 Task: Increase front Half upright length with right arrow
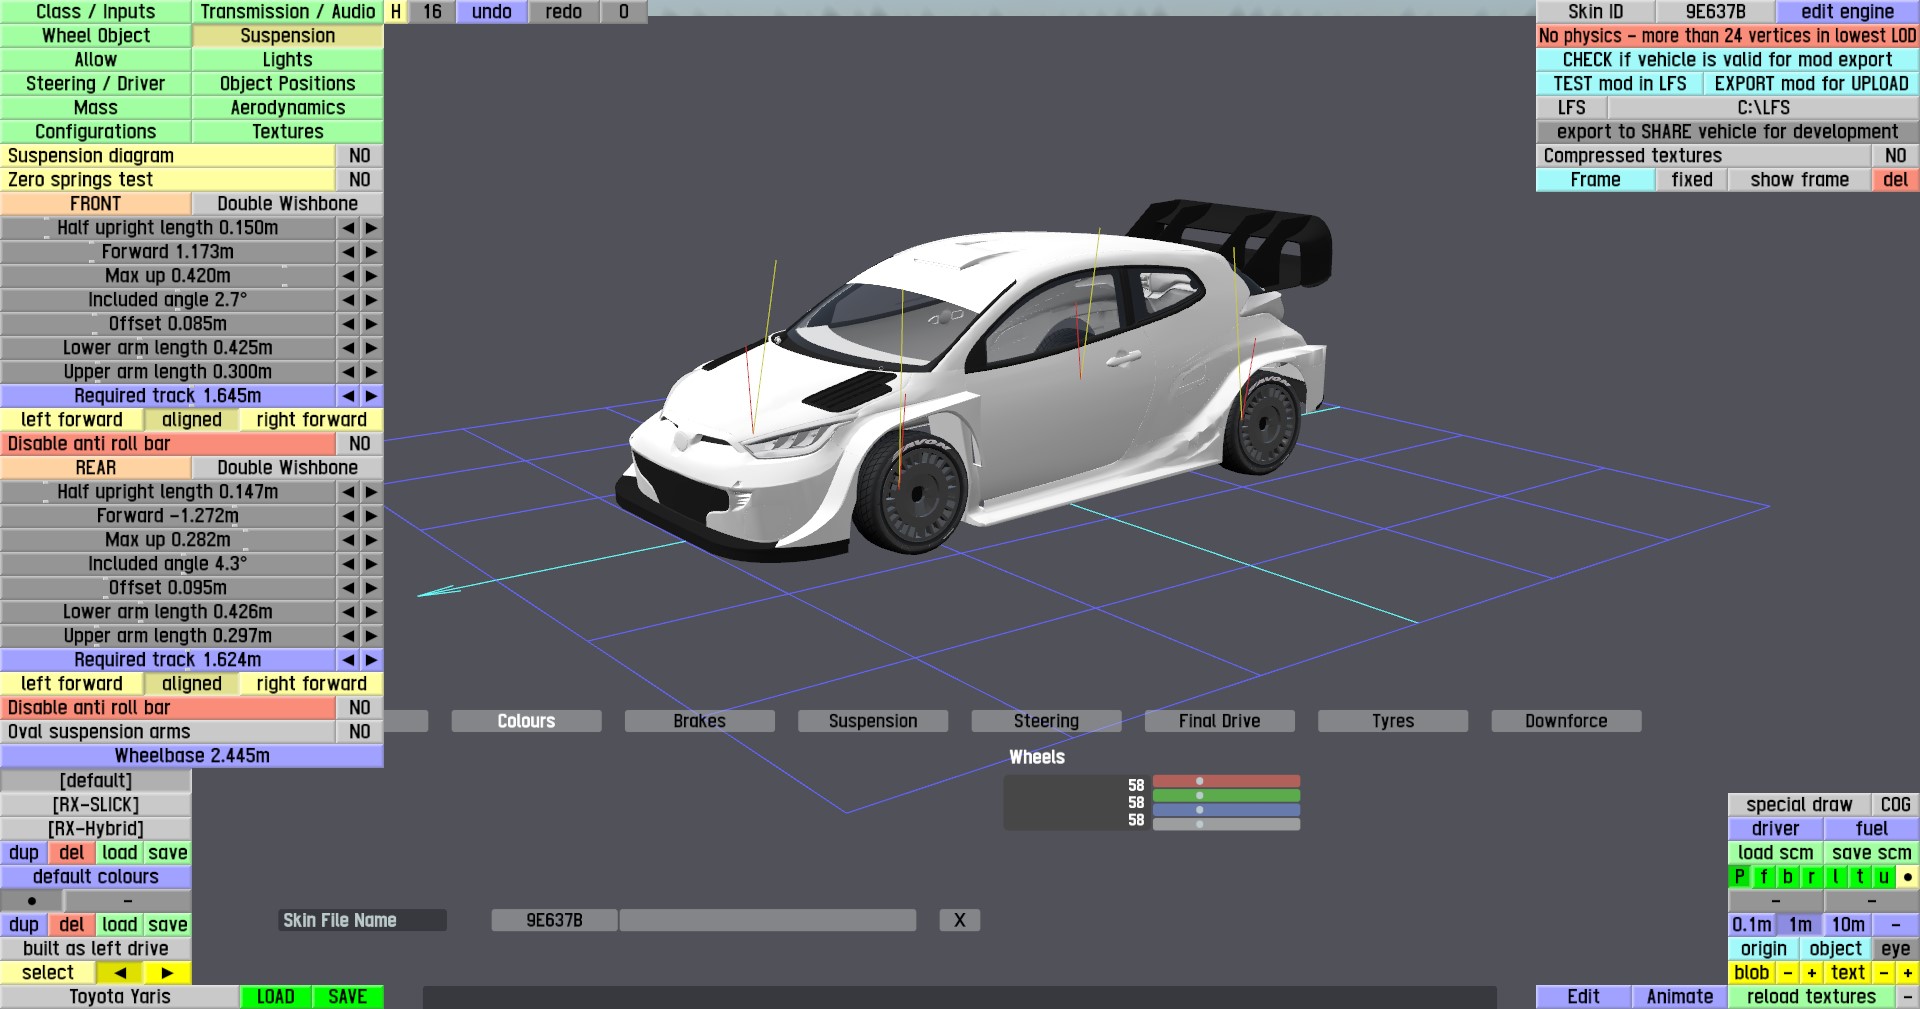(x=371, y=228)
